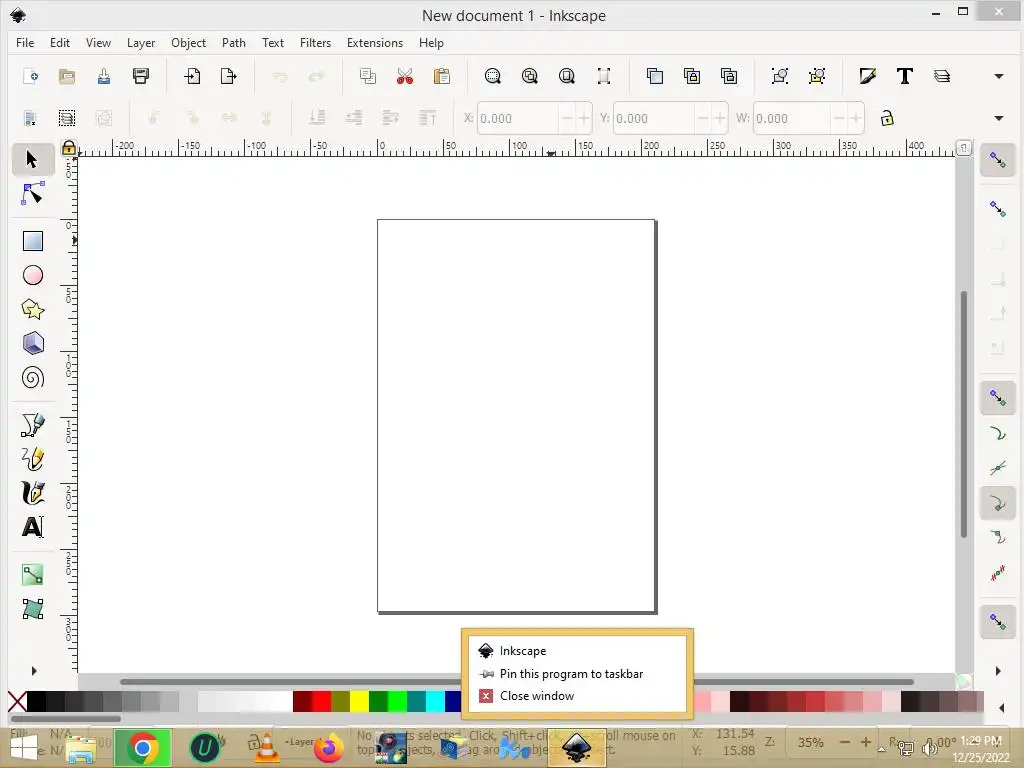The width and height of the screenshot is (1024, 768).
Task: Open VLC from the taskbar
Action: point(266,748)
